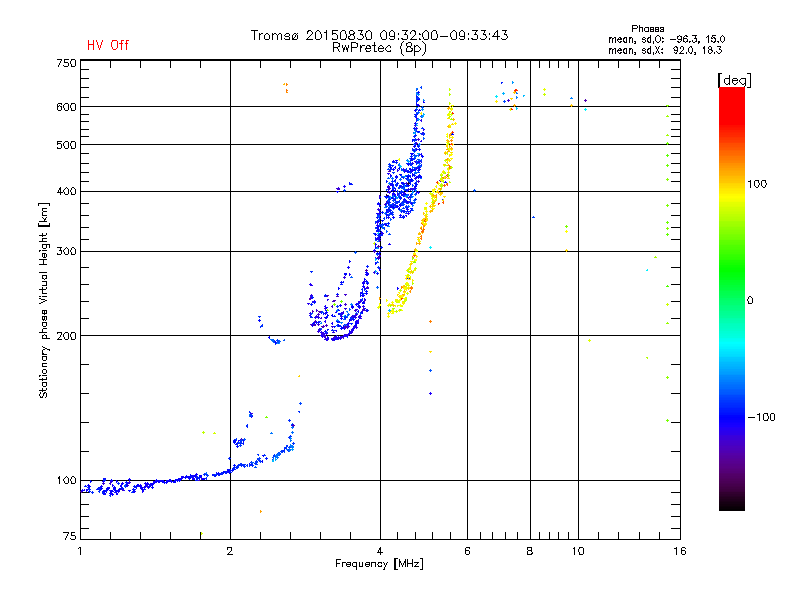Click the x-axis tick label '10'
The height and width of the screenshot is (600, 800).
pyautogui.click(x=578, y=551)
